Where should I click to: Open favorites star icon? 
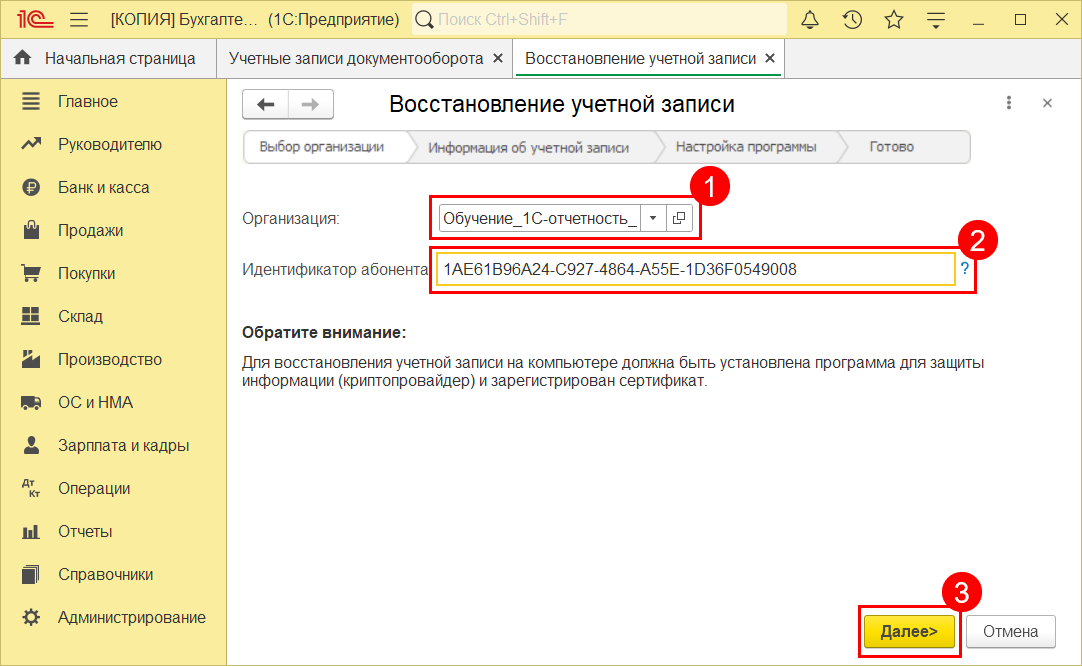pyautogui.click(x=894, y=19)
